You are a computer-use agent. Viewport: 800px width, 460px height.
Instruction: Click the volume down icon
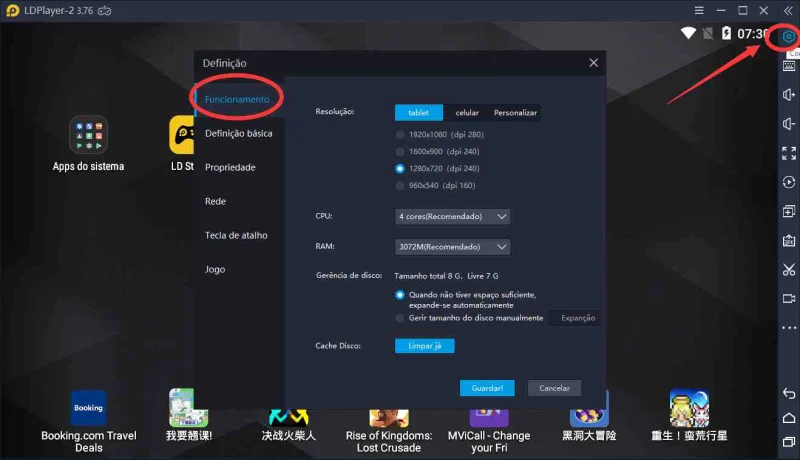pos(789,124)
